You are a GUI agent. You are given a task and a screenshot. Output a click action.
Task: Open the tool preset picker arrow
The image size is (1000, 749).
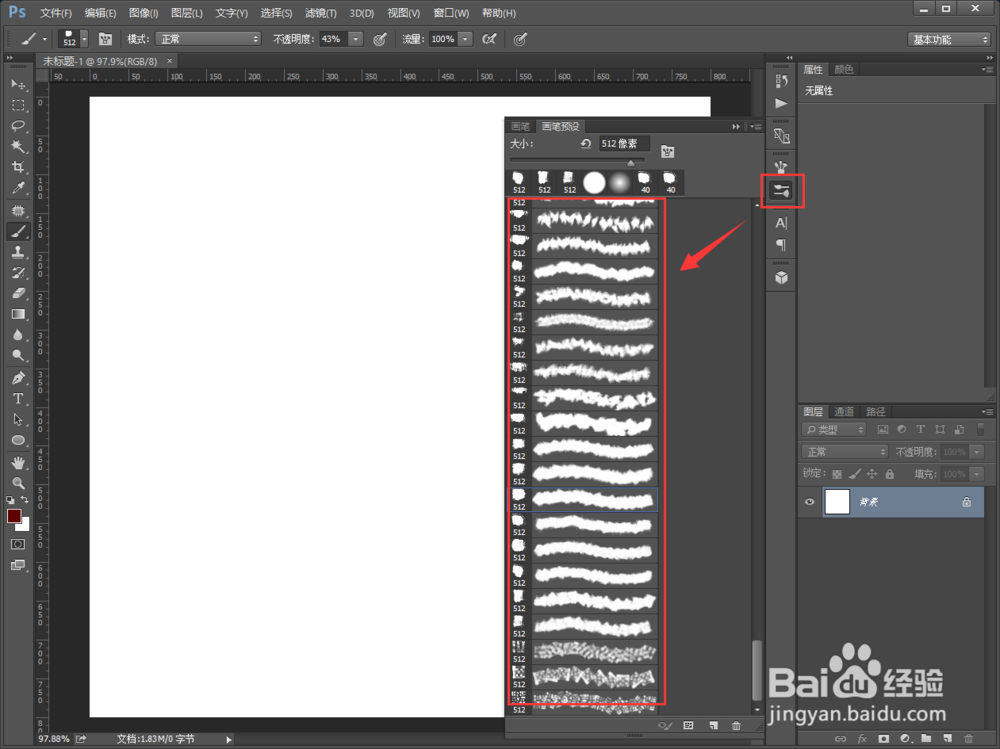pos(45,39)
